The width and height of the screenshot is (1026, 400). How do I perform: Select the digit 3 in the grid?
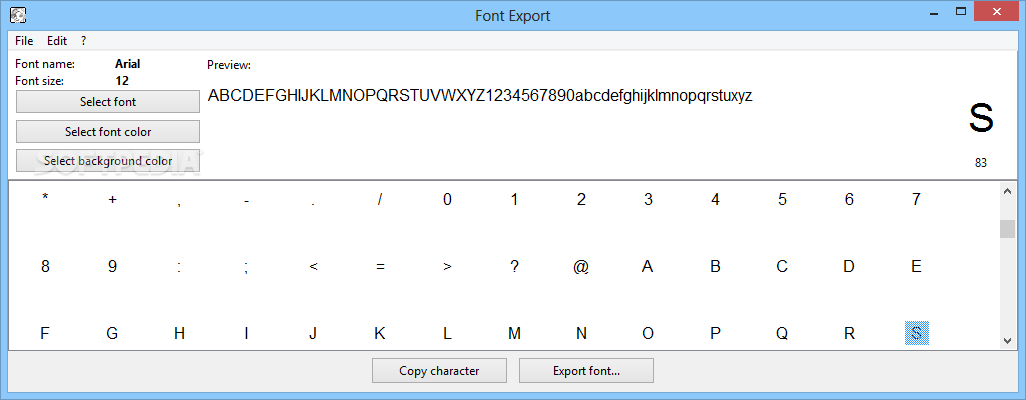pyautogui.click(x=648, y=200)
